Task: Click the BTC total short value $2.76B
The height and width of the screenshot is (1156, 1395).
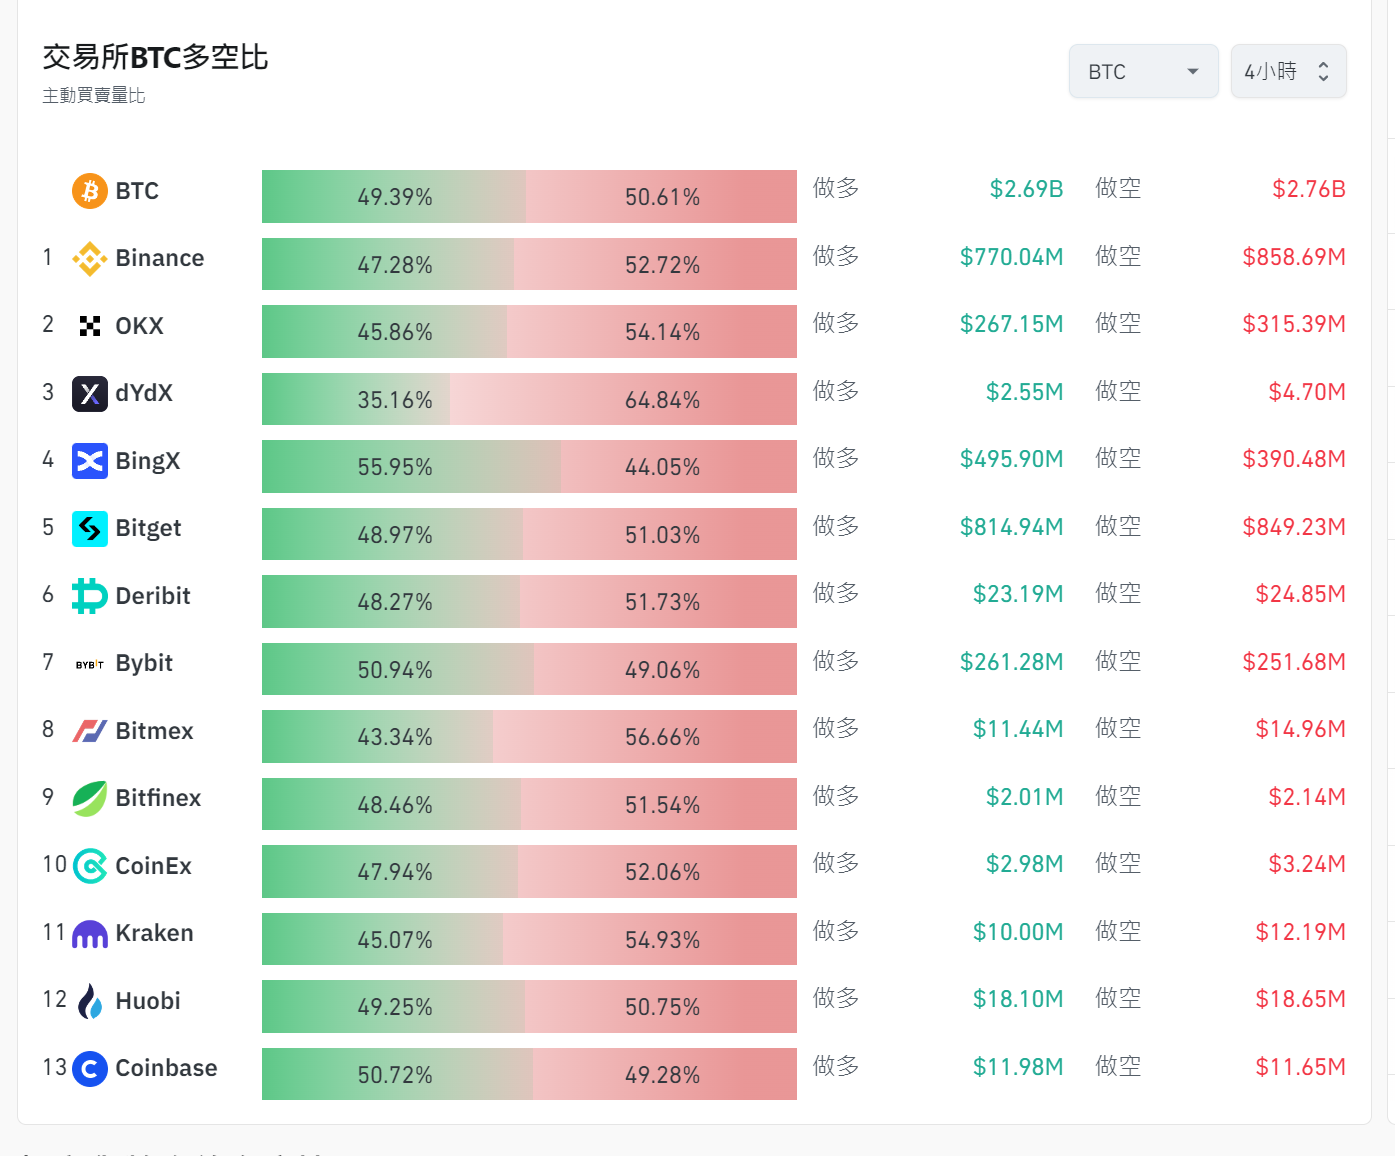Action: [1309, 189]
